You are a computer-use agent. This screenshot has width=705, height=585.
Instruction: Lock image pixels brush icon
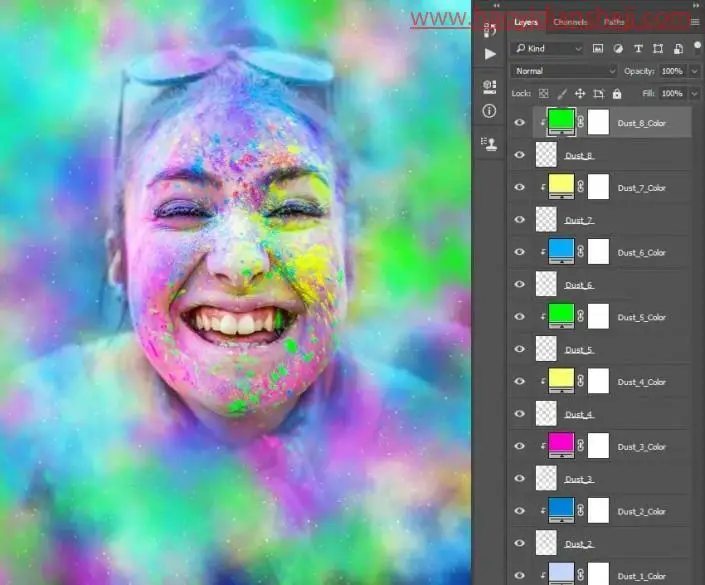tap(562, 94)
